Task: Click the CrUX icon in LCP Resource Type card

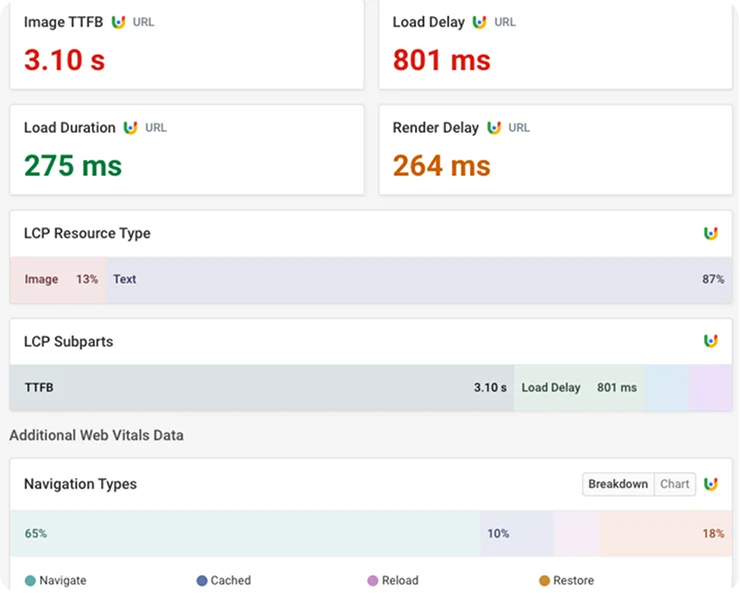Action: 711,233
